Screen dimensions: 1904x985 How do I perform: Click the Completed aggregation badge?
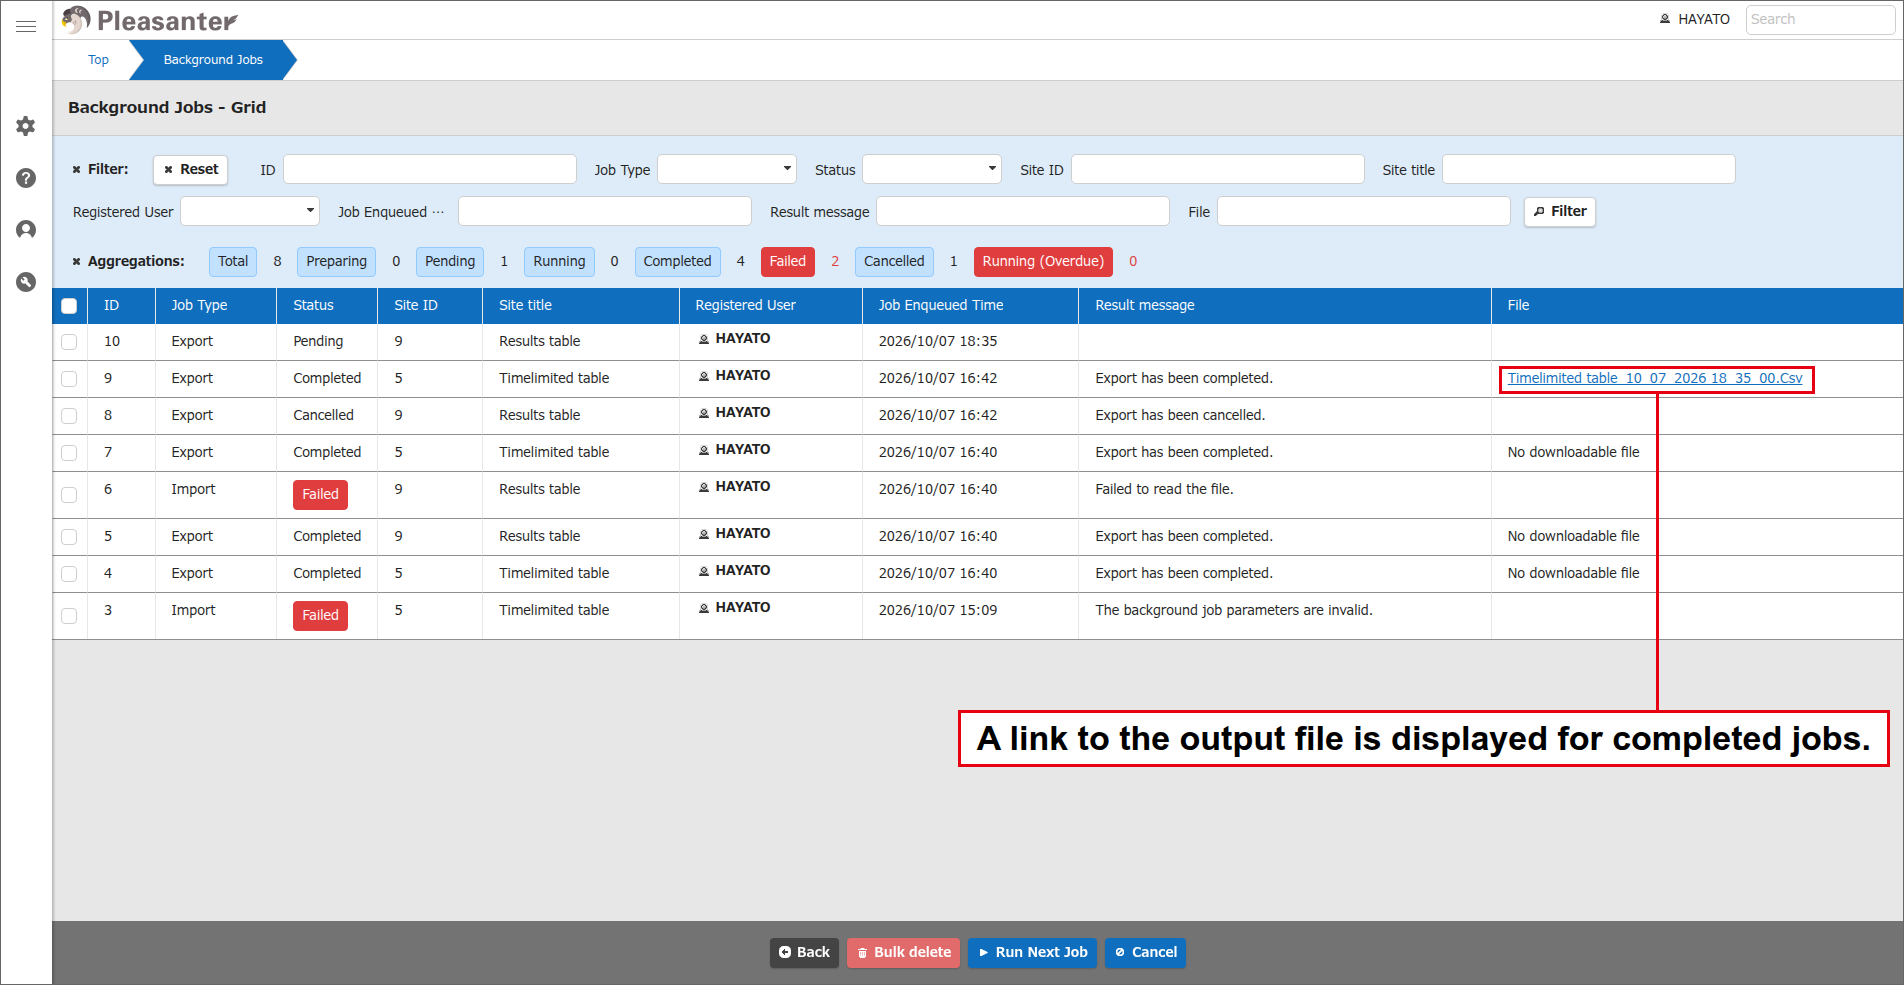pyautogui.click(x=678, y=262)
